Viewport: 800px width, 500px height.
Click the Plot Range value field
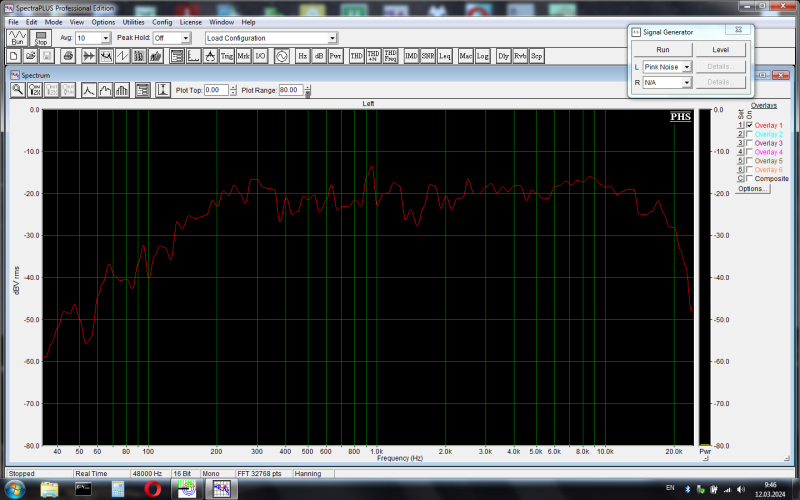291,90
